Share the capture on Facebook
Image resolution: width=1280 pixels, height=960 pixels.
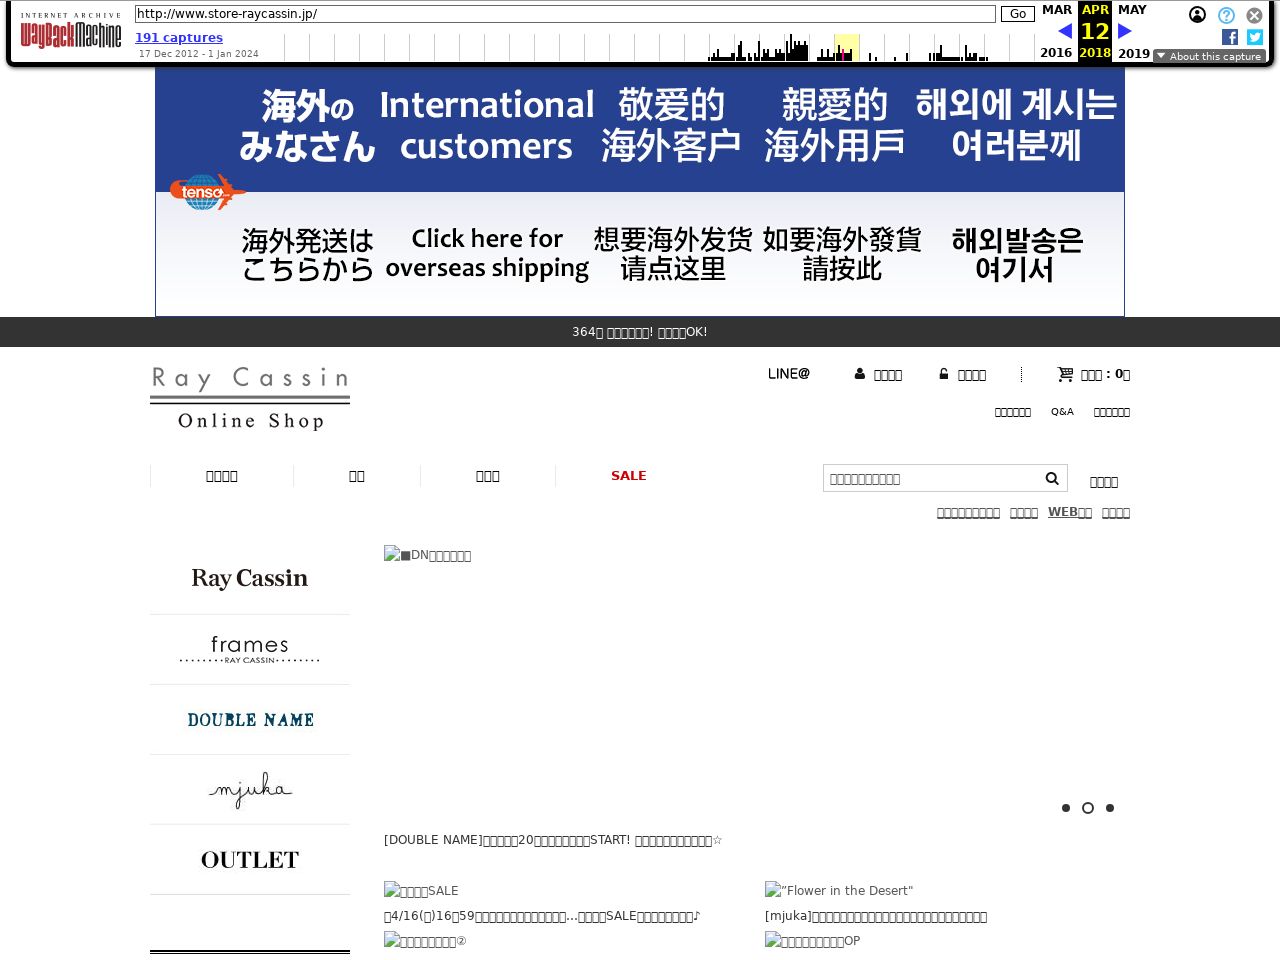[1230, 37]
